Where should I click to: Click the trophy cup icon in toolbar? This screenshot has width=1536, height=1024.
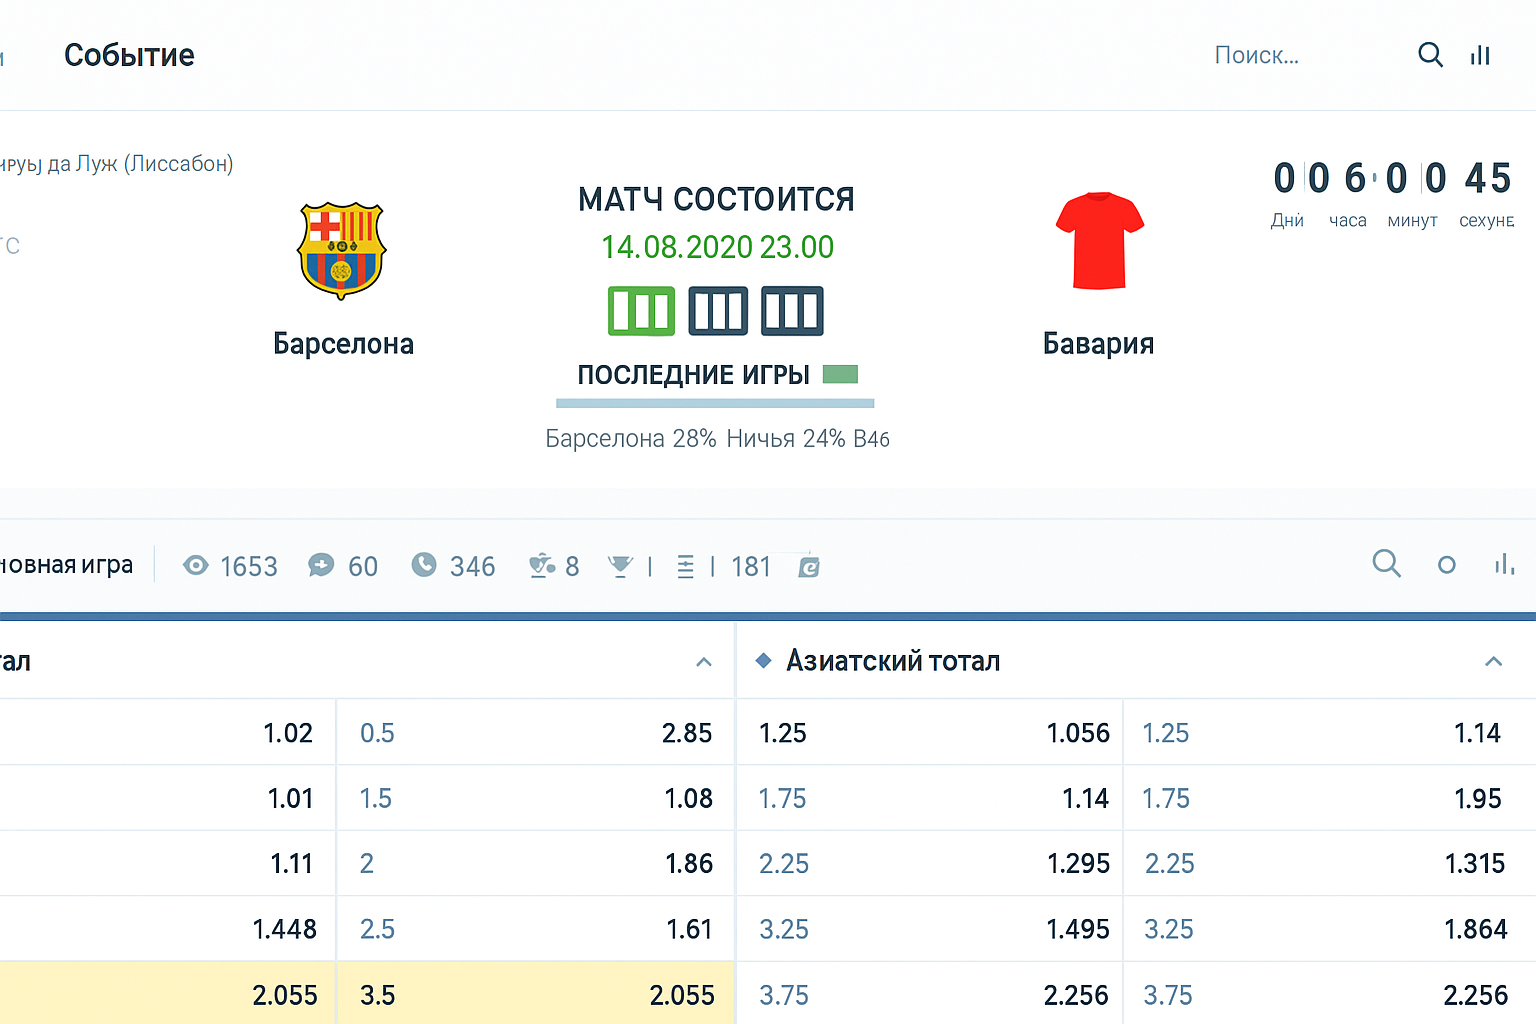(x=620, y=567)
